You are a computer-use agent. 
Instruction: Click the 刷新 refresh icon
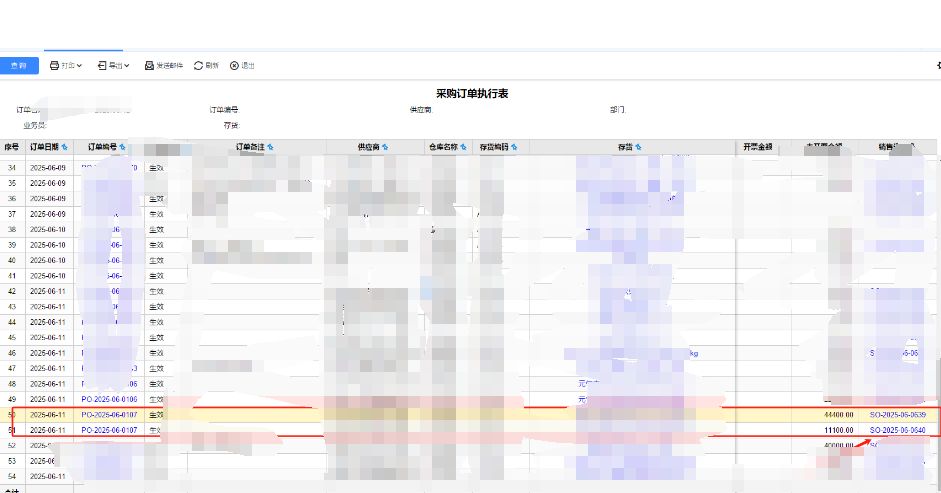pyautogui.click(x=199, y=66)
